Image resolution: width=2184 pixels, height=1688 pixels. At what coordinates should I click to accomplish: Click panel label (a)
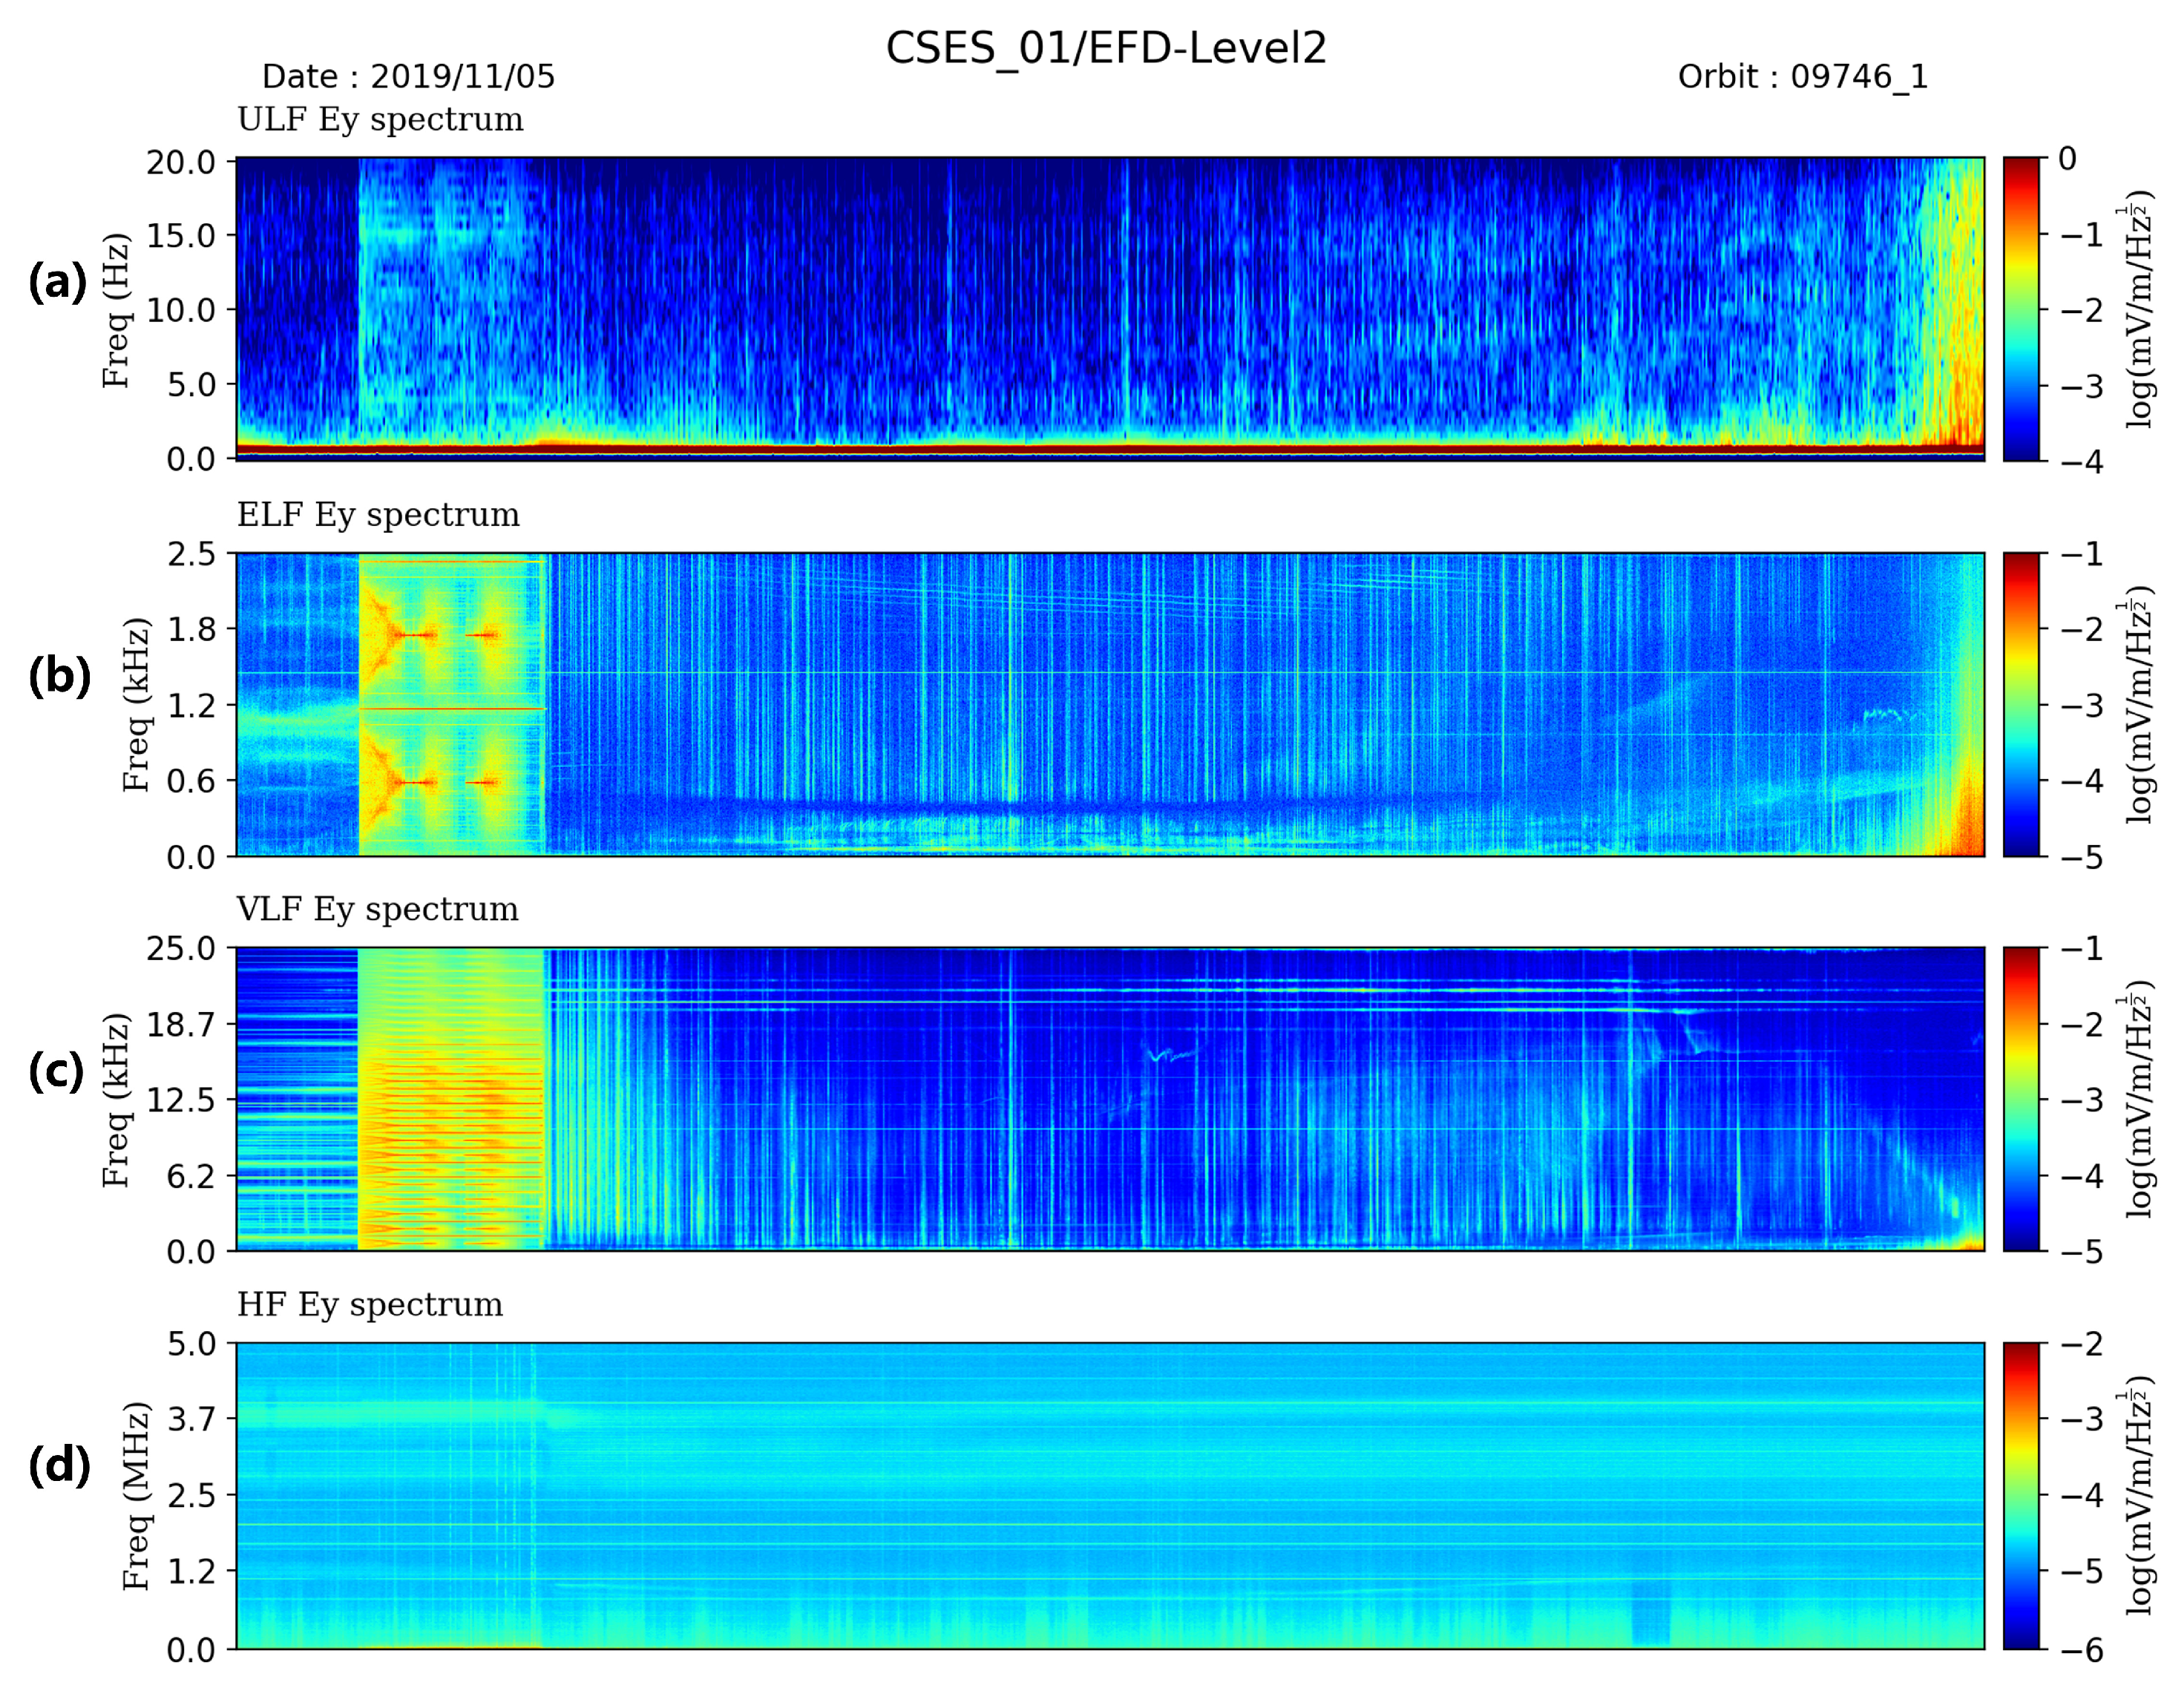[x=58, y=282]
